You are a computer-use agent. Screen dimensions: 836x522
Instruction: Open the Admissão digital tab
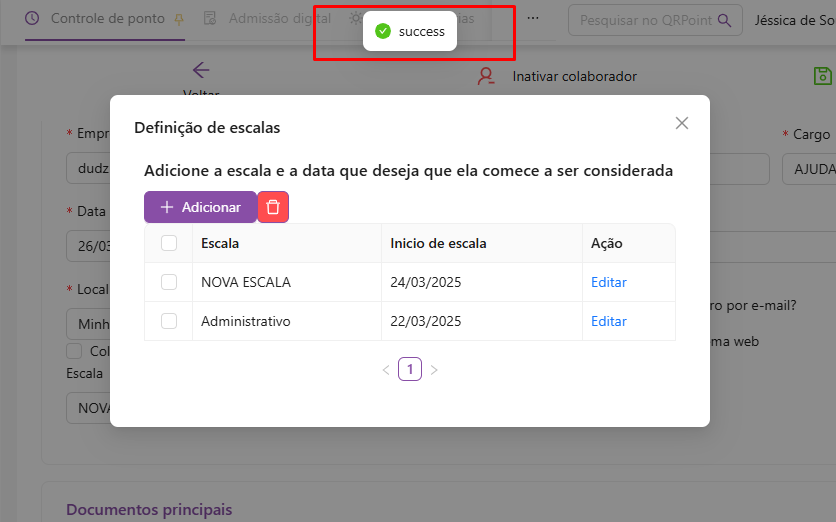[x=268, y=19]
